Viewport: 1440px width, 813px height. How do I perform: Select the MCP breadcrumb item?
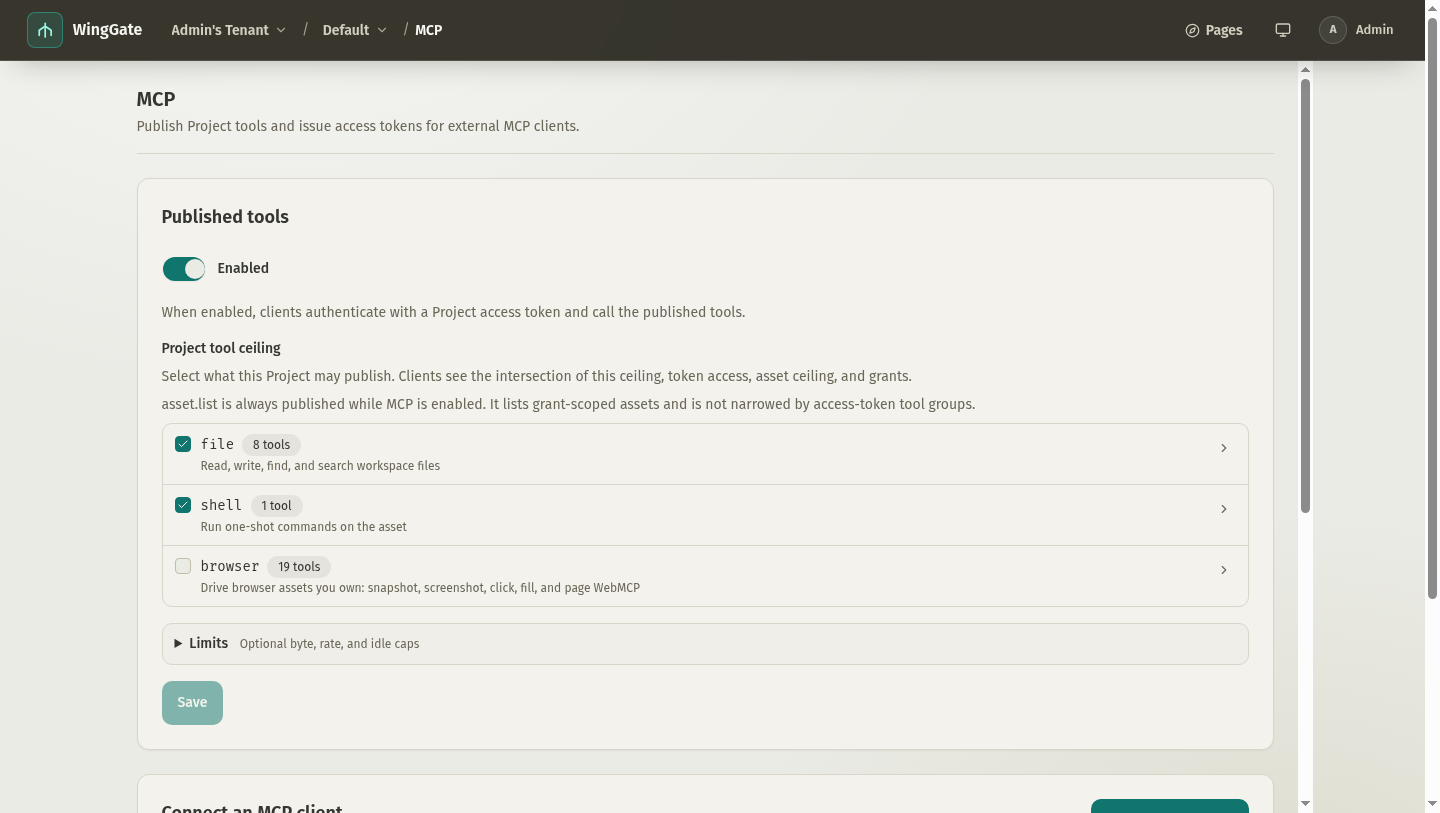pyautogui.click(x=428, y=30)
